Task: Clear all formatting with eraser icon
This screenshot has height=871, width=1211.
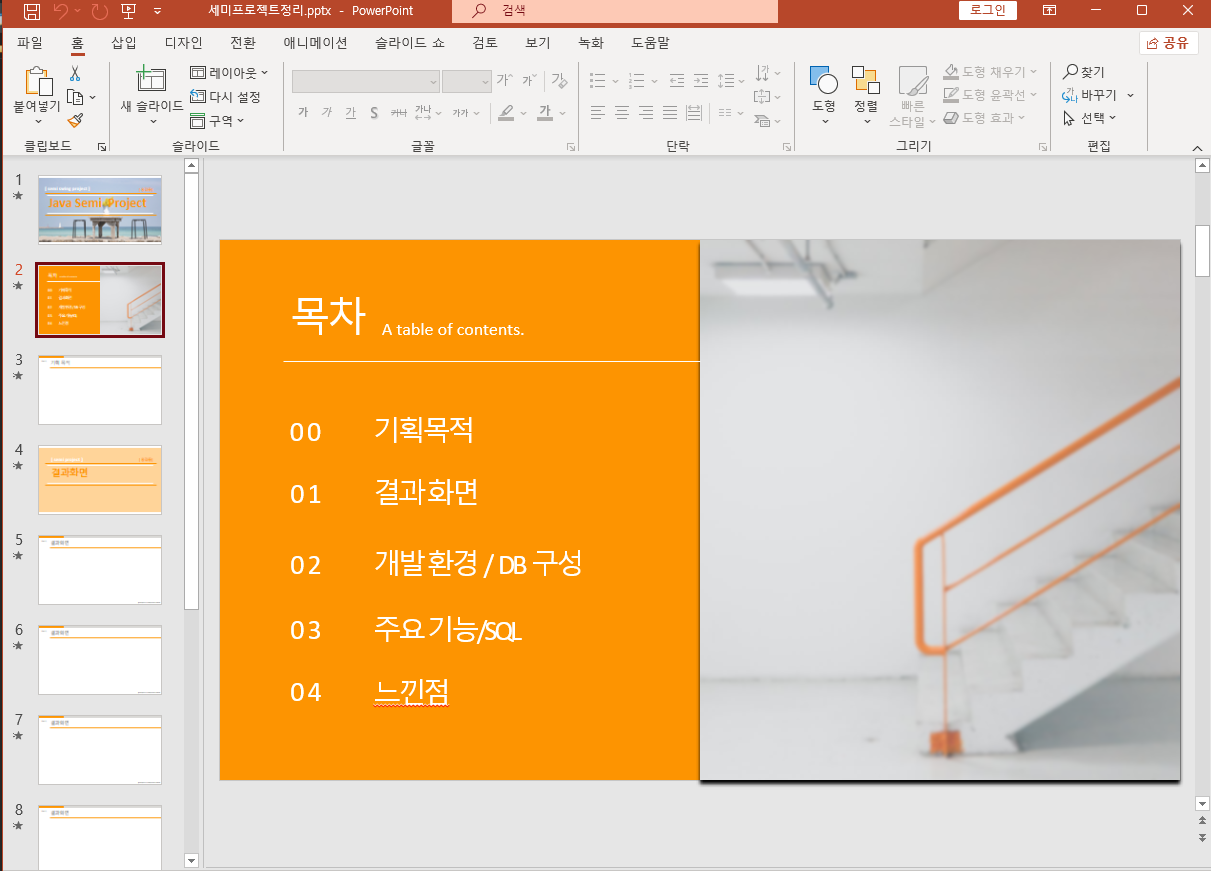Action: 559,81
